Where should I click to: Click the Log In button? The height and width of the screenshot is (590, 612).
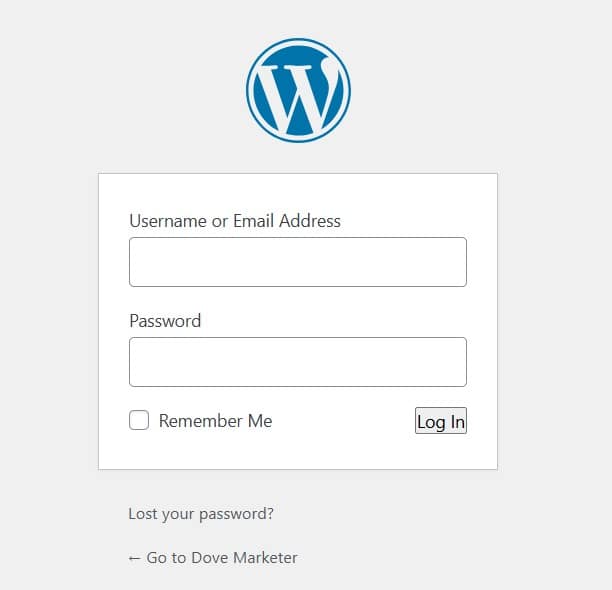click(x=441, y=421)
